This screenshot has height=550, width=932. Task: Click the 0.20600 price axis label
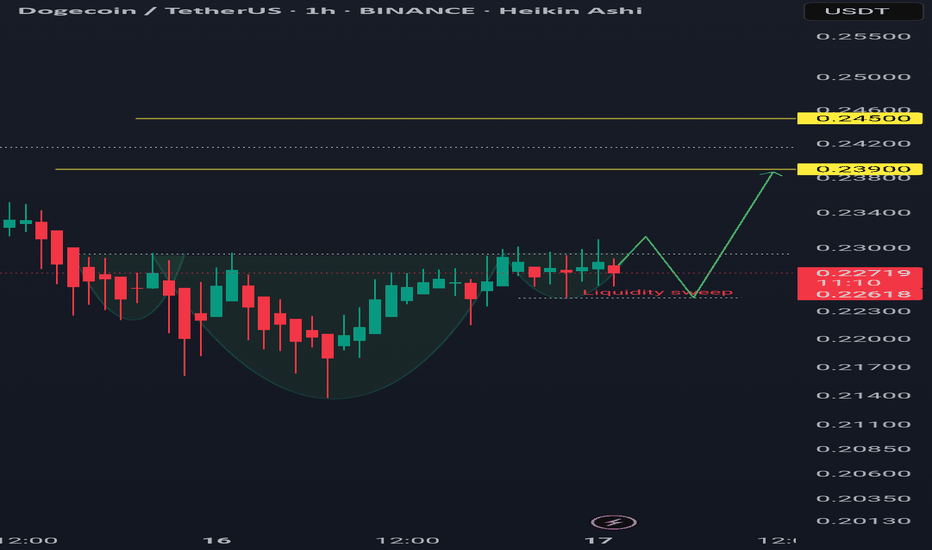pyautogui.click(x=864, y=474)
